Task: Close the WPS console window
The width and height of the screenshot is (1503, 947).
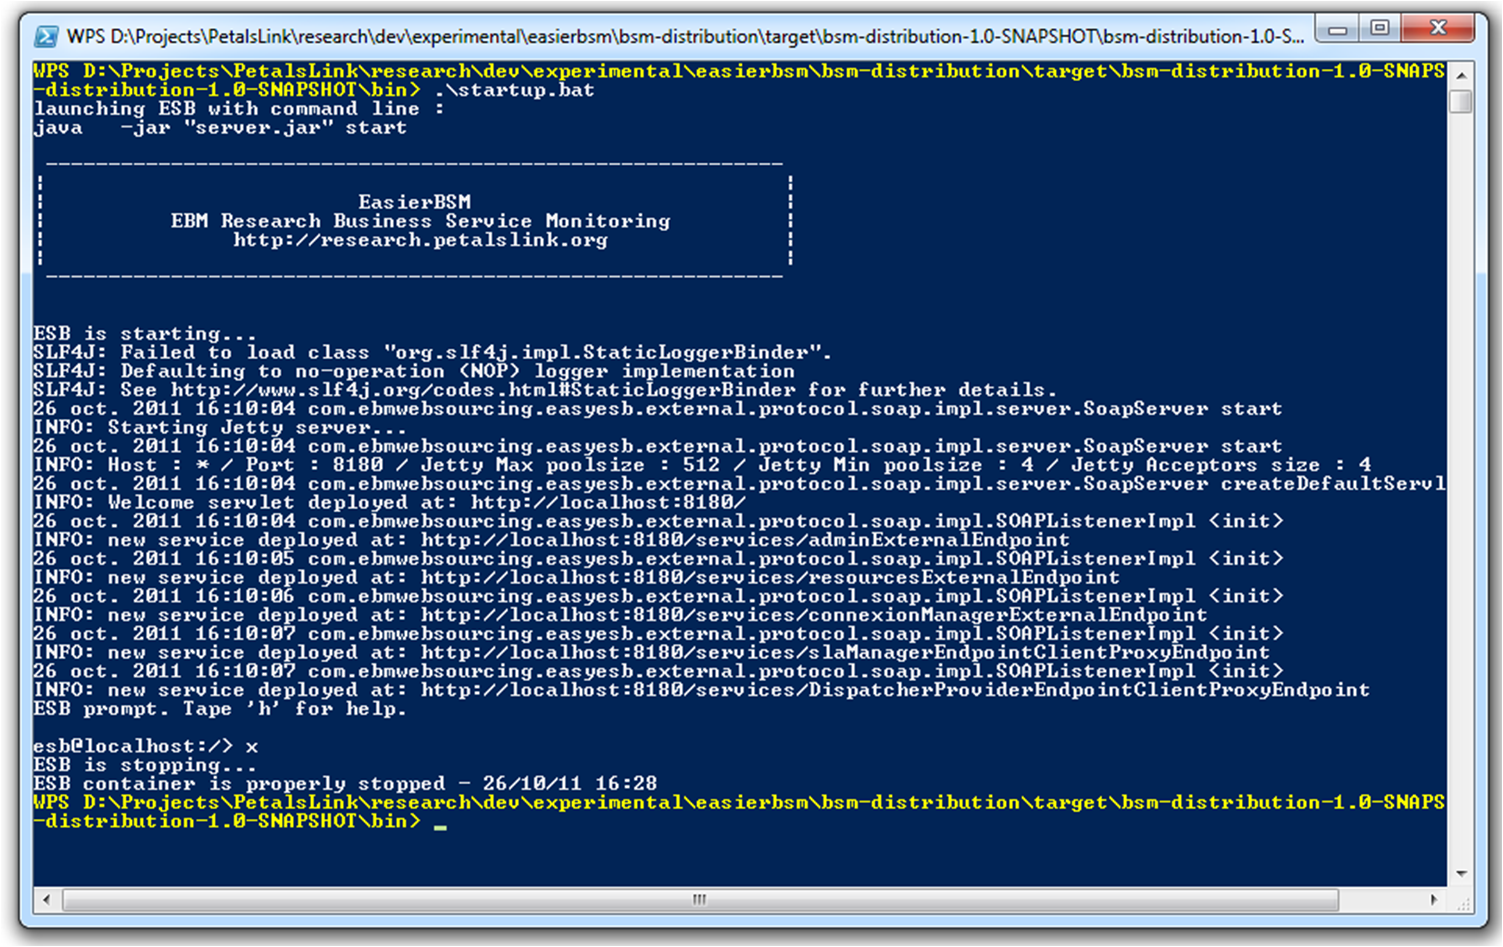Action: pos(1438,29)
